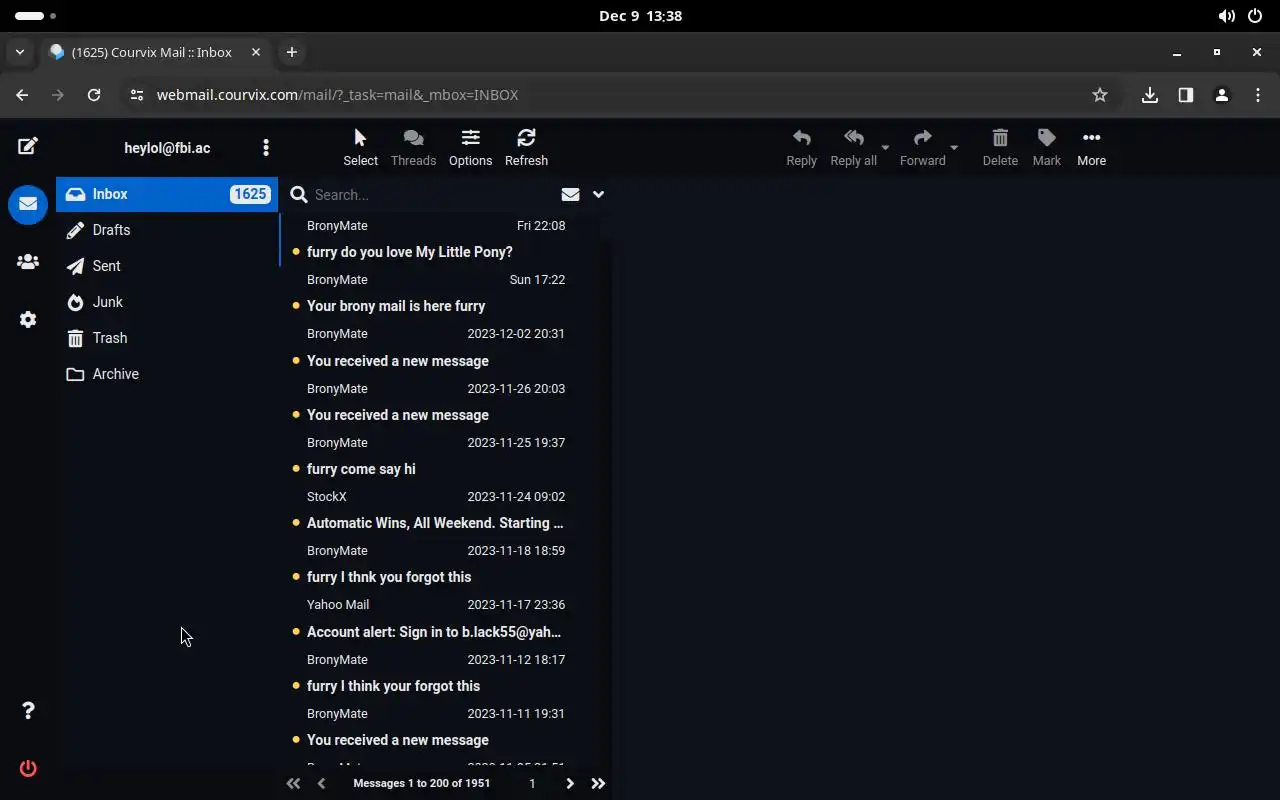Viewport: 1280px width, 800px height.
Task: Open the Junk folder
Action: 167,302
